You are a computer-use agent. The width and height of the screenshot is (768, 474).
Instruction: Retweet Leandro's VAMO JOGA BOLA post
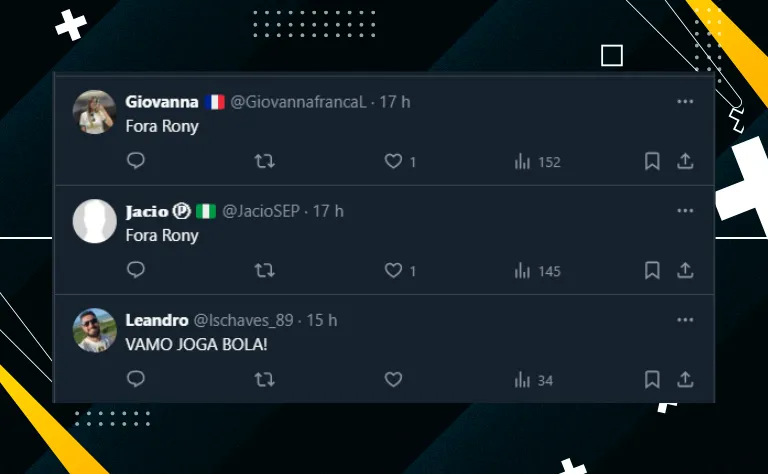pyautogui.click(x=264, y=379)
